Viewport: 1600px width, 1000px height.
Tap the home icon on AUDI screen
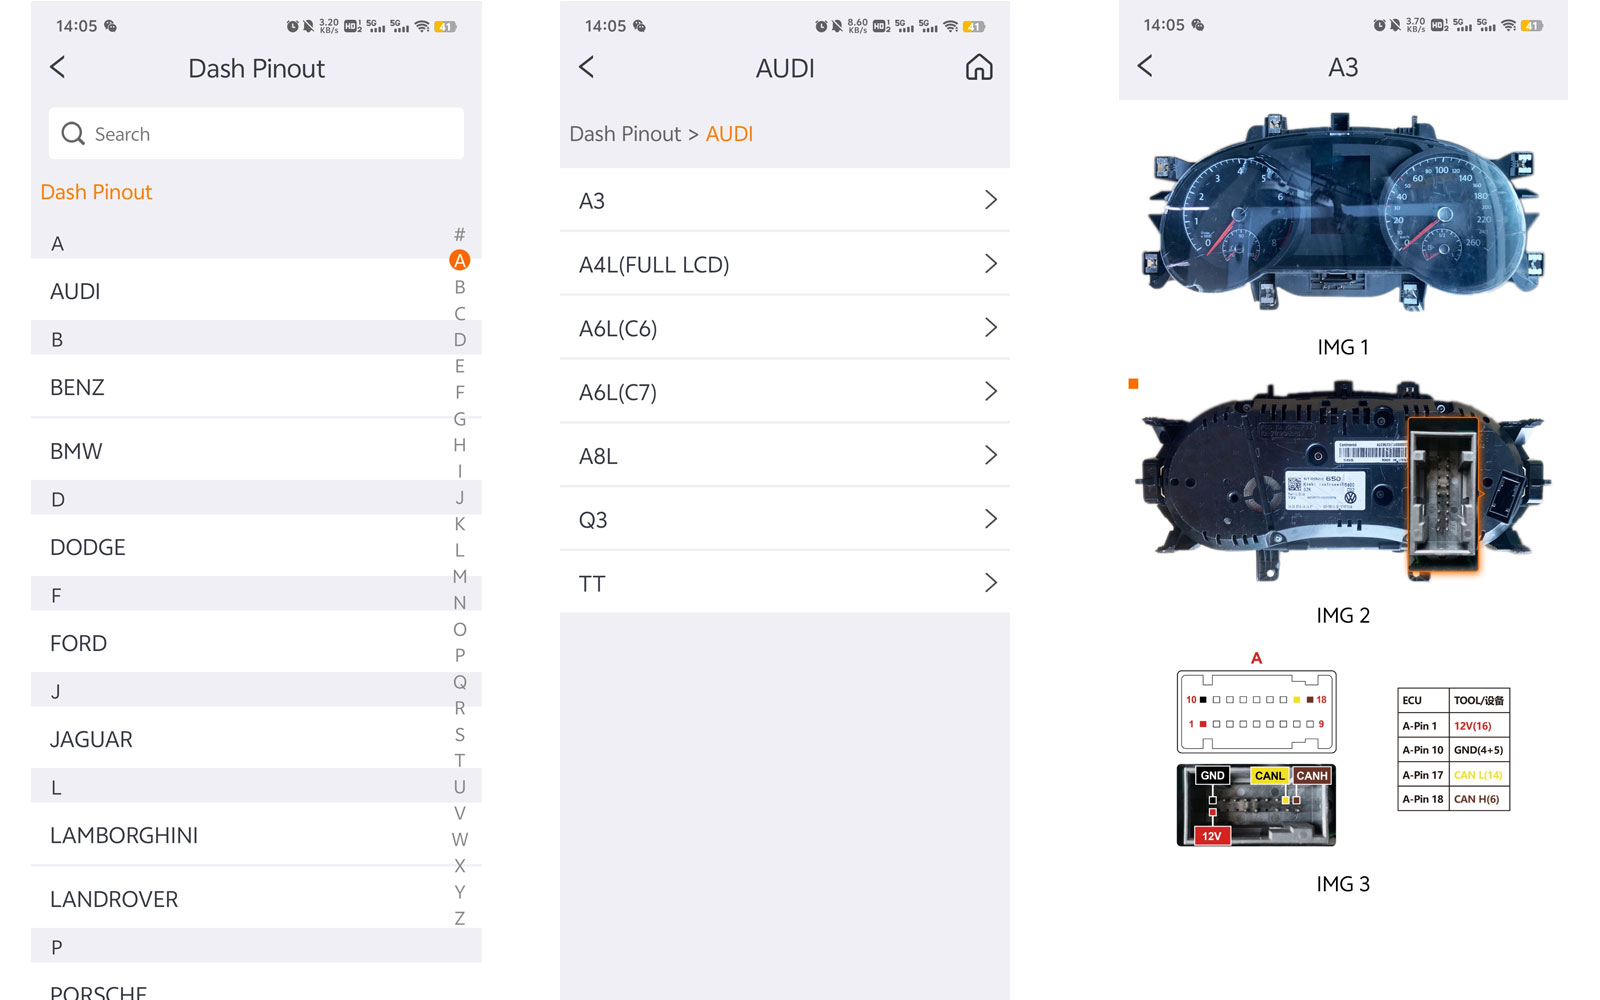point(979,68)
